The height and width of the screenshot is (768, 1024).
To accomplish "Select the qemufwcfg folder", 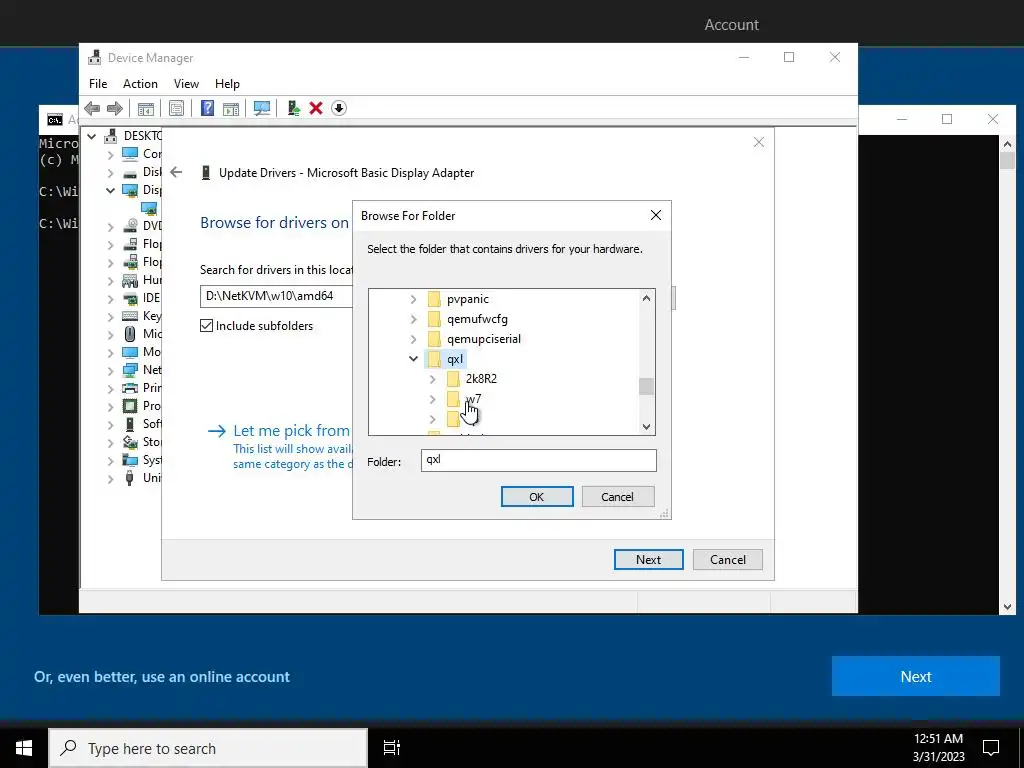I will [x=477, y=319].
